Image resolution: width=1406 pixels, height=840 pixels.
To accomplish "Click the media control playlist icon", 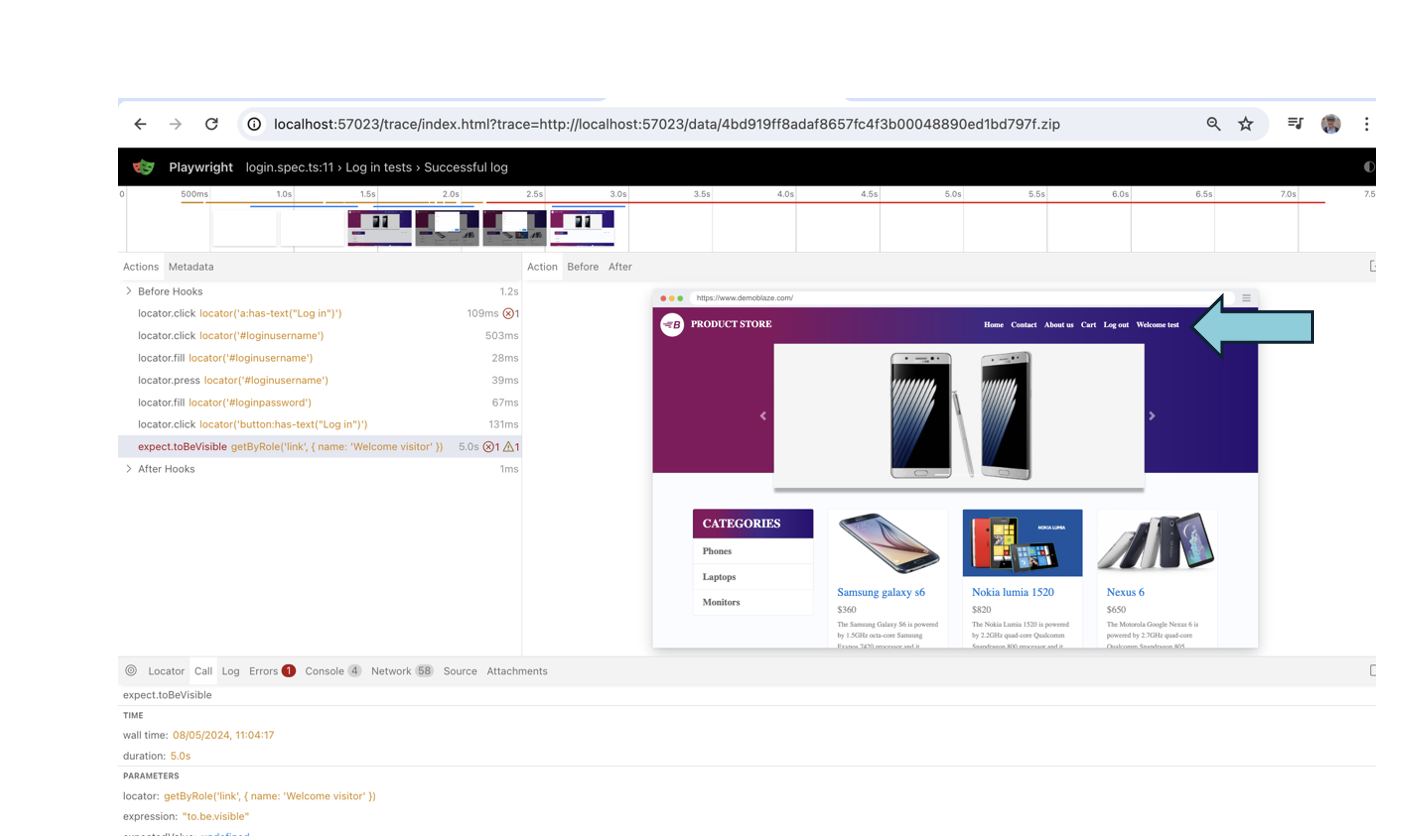I will 1295,124.
